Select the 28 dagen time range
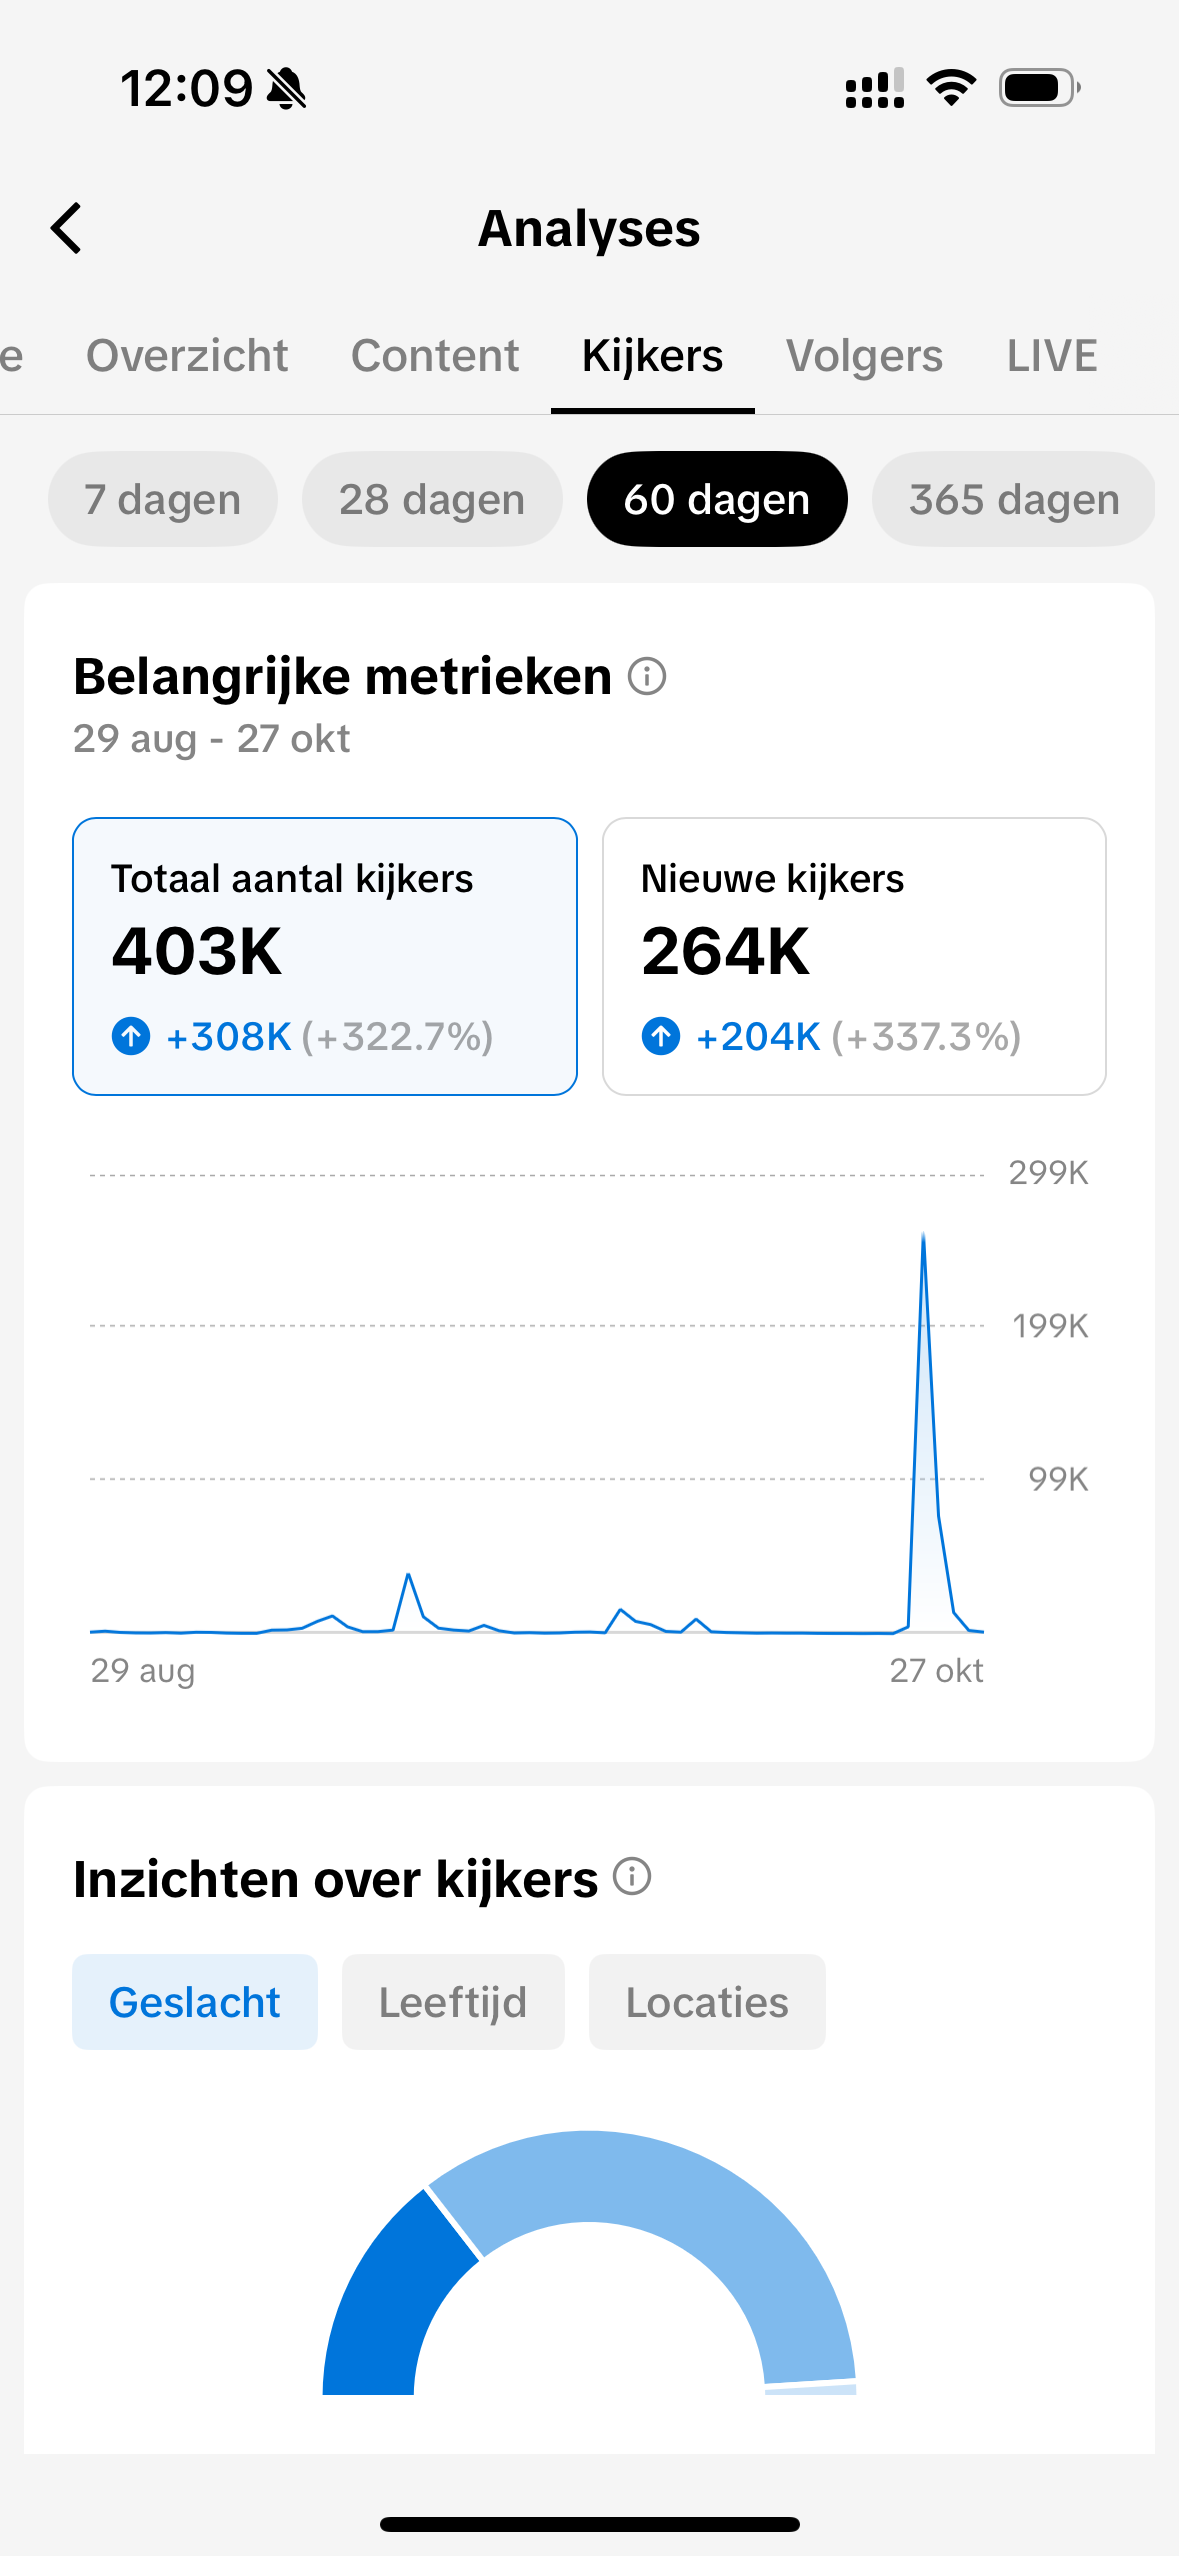 pos(432,499)
